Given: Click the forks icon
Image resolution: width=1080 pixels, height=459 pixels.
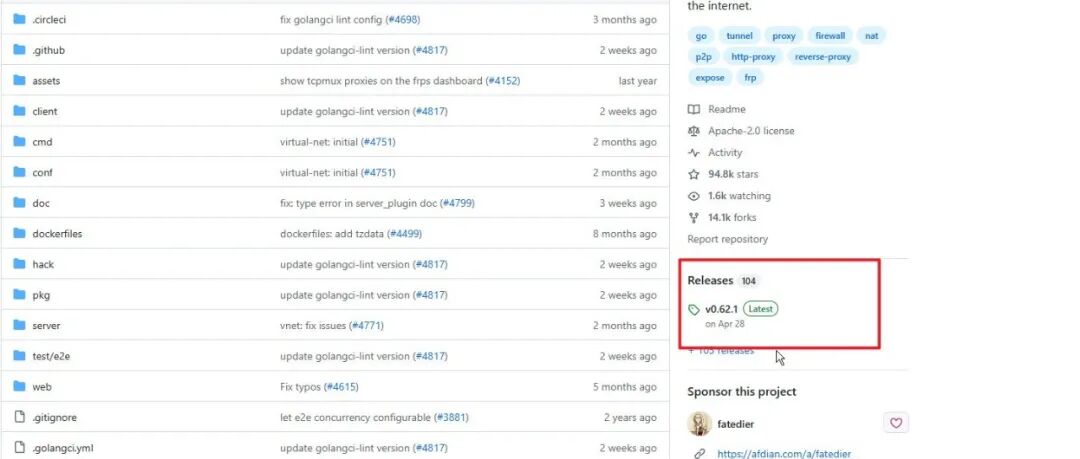Looking at the screenshot, I should [694, 217].
